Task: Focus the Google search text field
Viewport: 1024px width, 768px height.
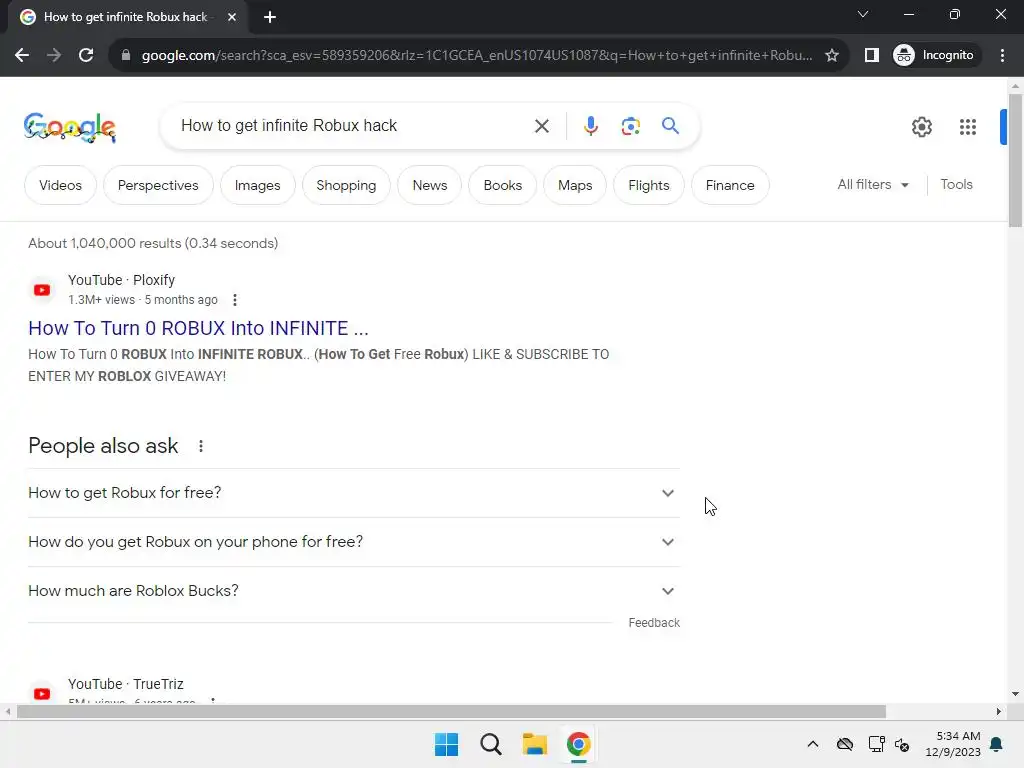Action: (353, 125)
